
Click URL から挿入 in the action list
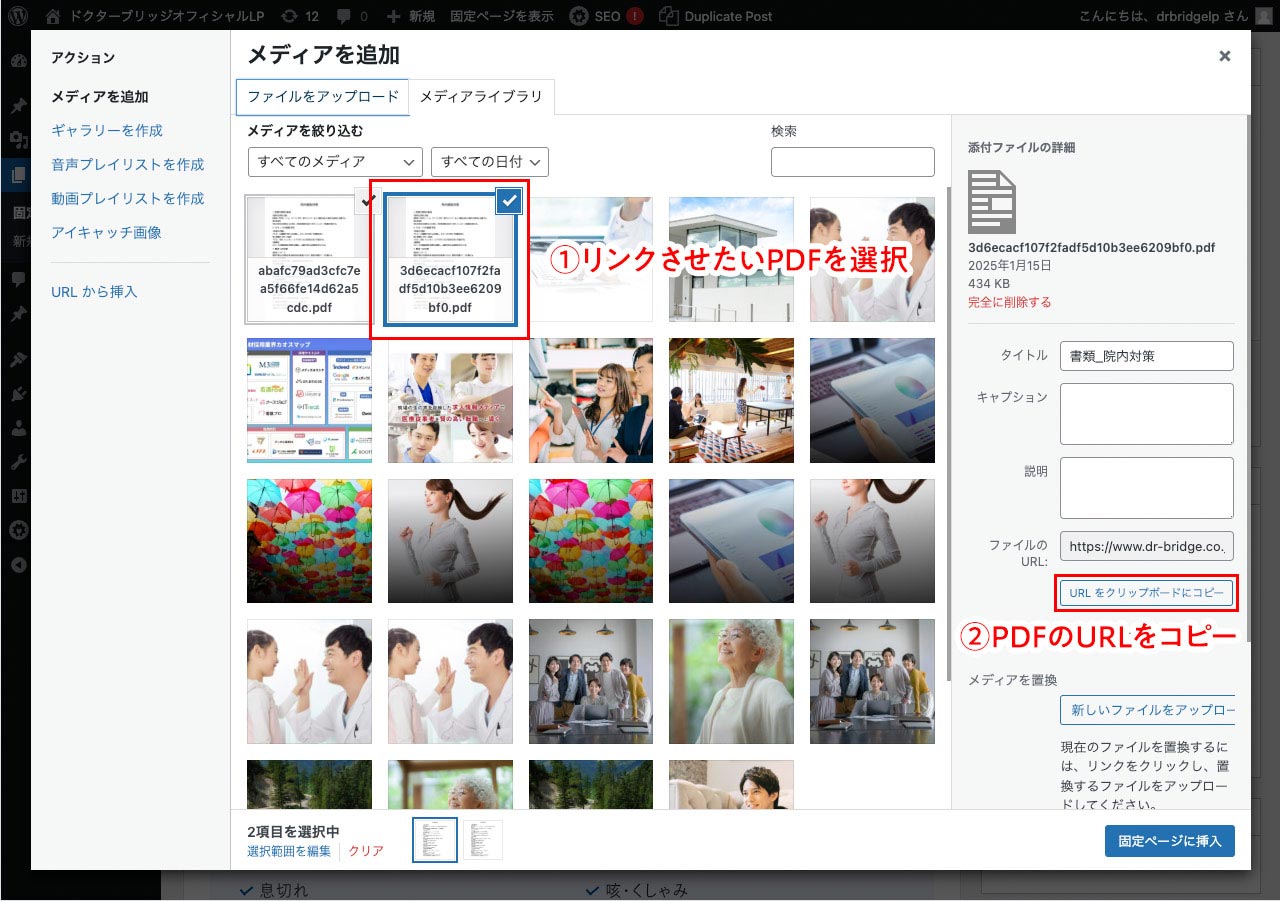coord(94,292)
